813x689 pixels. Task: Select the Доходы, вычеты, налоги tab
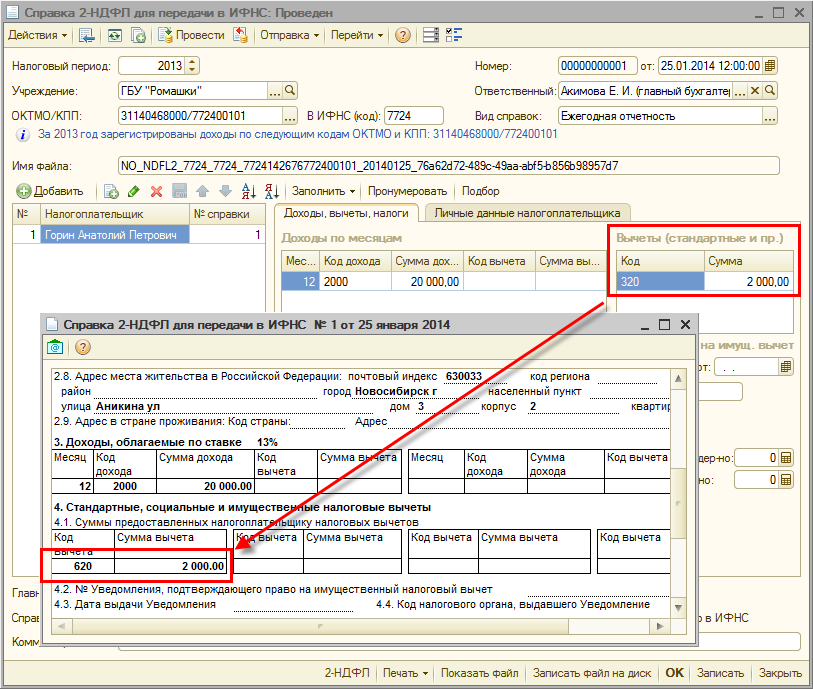[346, 213]
